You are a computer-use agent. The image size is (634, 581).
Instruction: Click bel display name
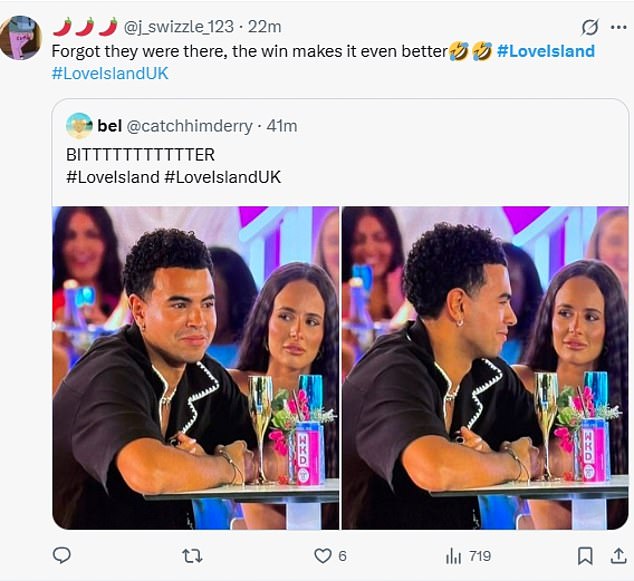110,126
